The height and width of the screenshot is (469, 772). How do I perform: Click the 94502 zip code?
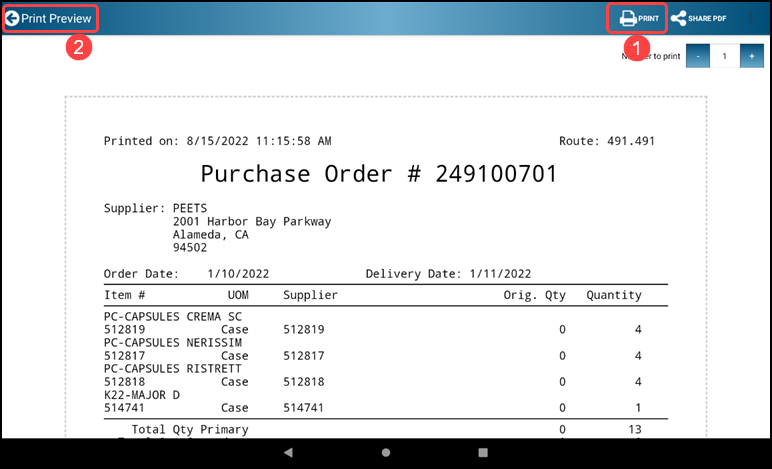tap(190, 248)
